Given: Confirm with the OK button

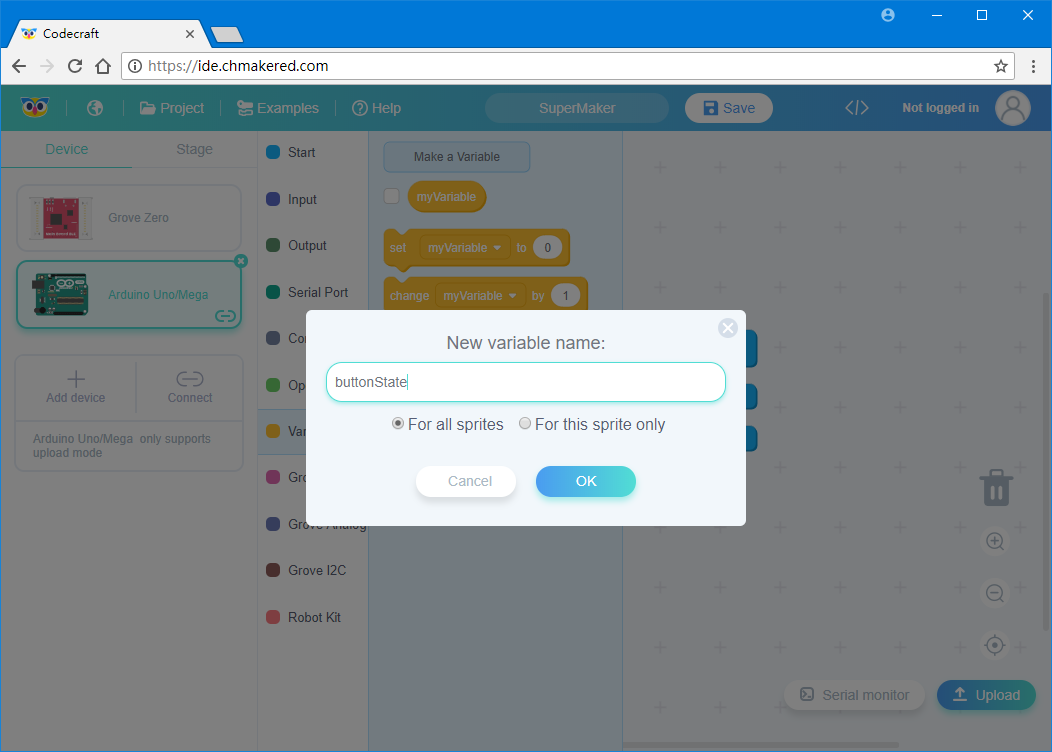Looking at the screenshot, I should click(x=585, y=481).
